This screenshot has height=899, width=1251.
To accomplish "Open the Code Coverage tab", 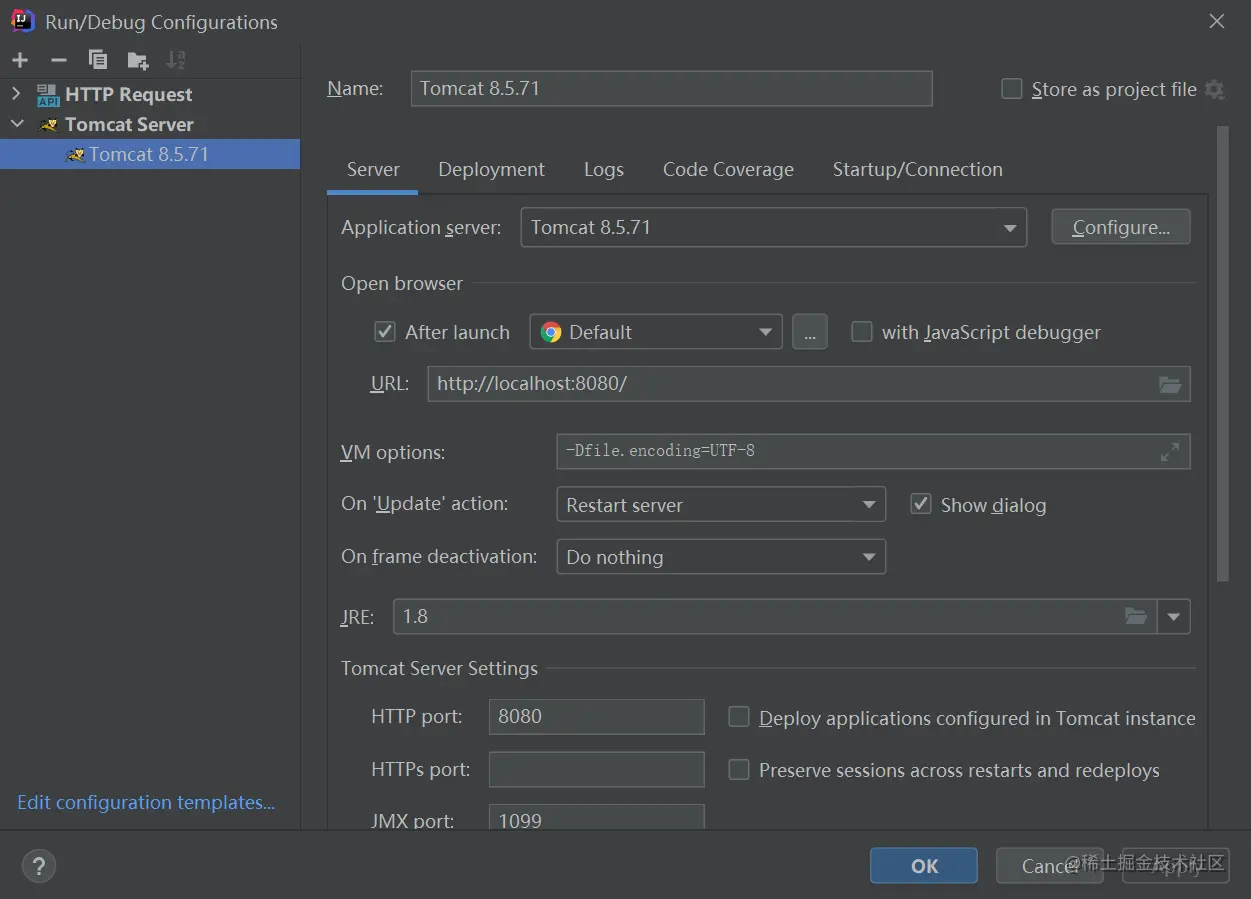I will tap(728, 169).
